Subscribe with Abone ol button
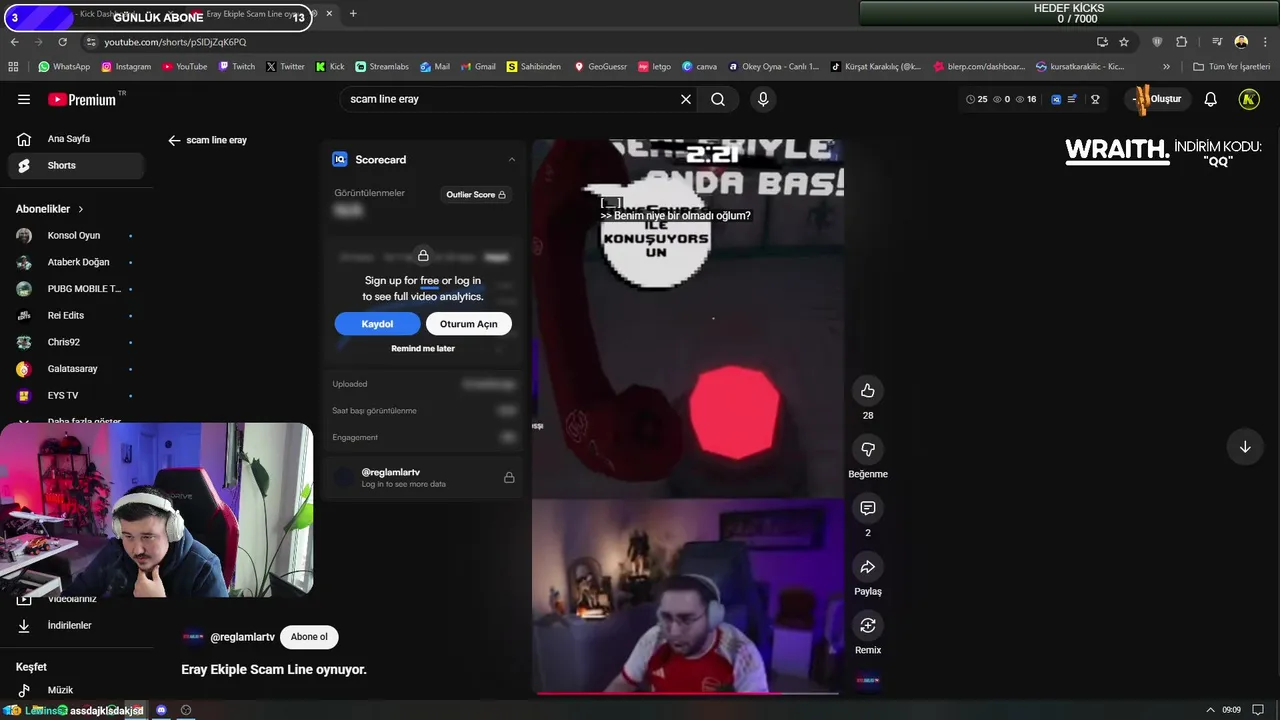1280x720 pixels. [309, 637]
